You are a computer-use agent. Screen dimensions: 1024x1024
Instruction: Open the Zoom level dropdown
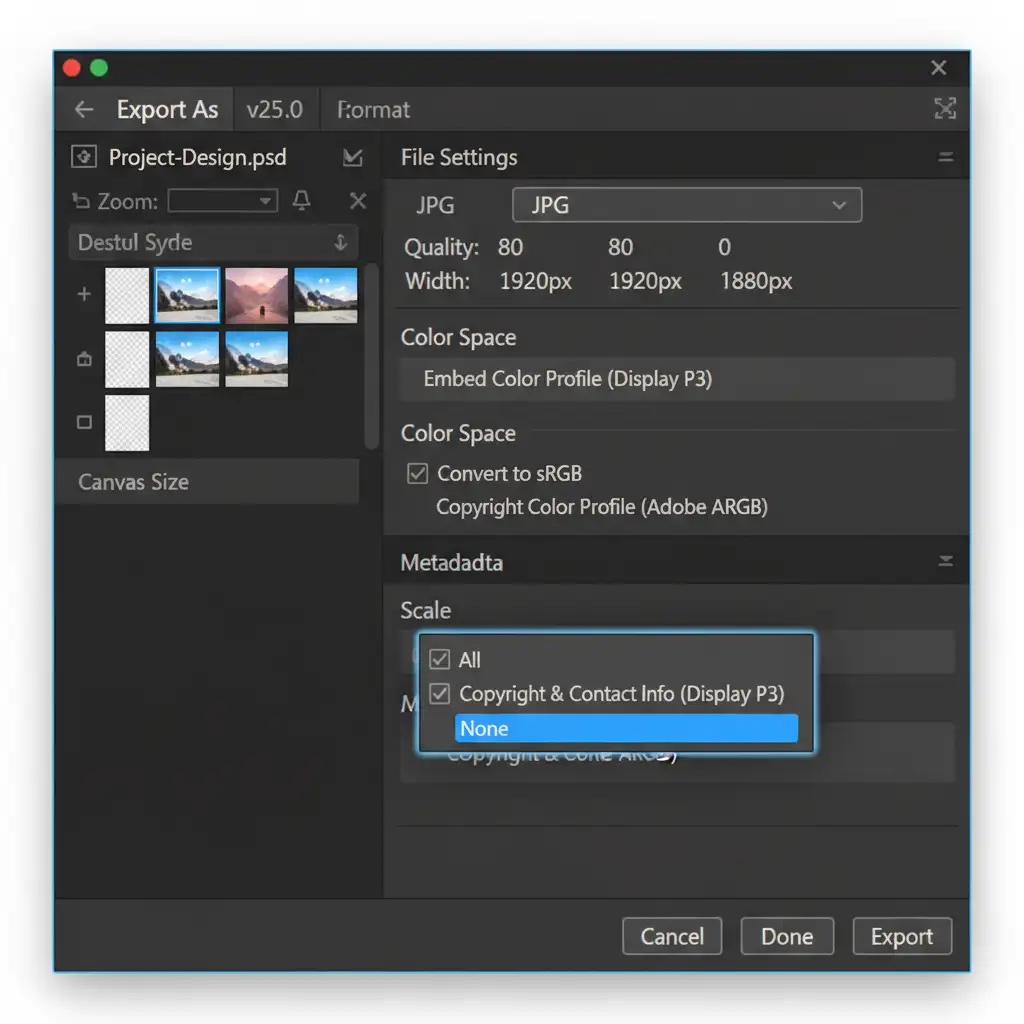(x=222, y=201)
